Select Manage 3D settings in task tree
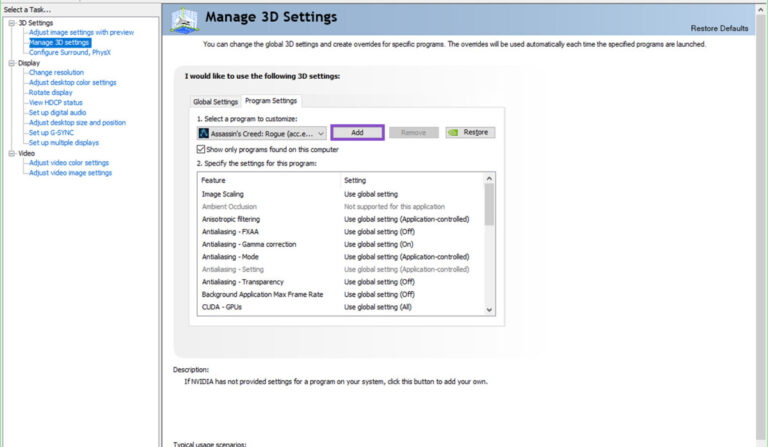 pyautogui.click(x=59, y=43)
